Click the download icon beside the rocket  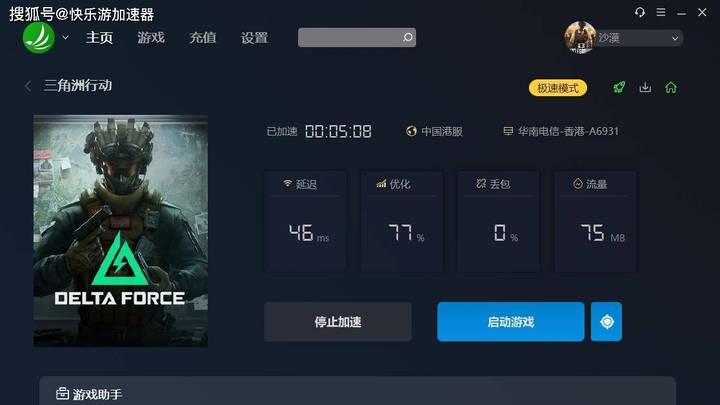645,87
